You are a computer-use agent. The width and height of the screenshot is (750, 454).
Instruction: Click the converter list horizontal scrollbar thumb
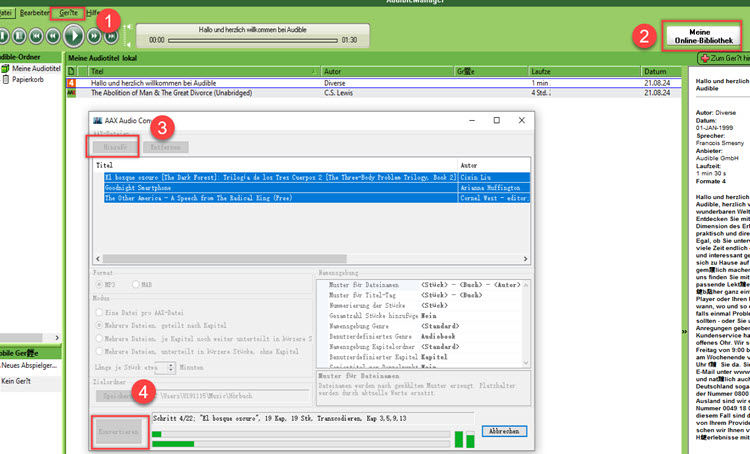224,259
